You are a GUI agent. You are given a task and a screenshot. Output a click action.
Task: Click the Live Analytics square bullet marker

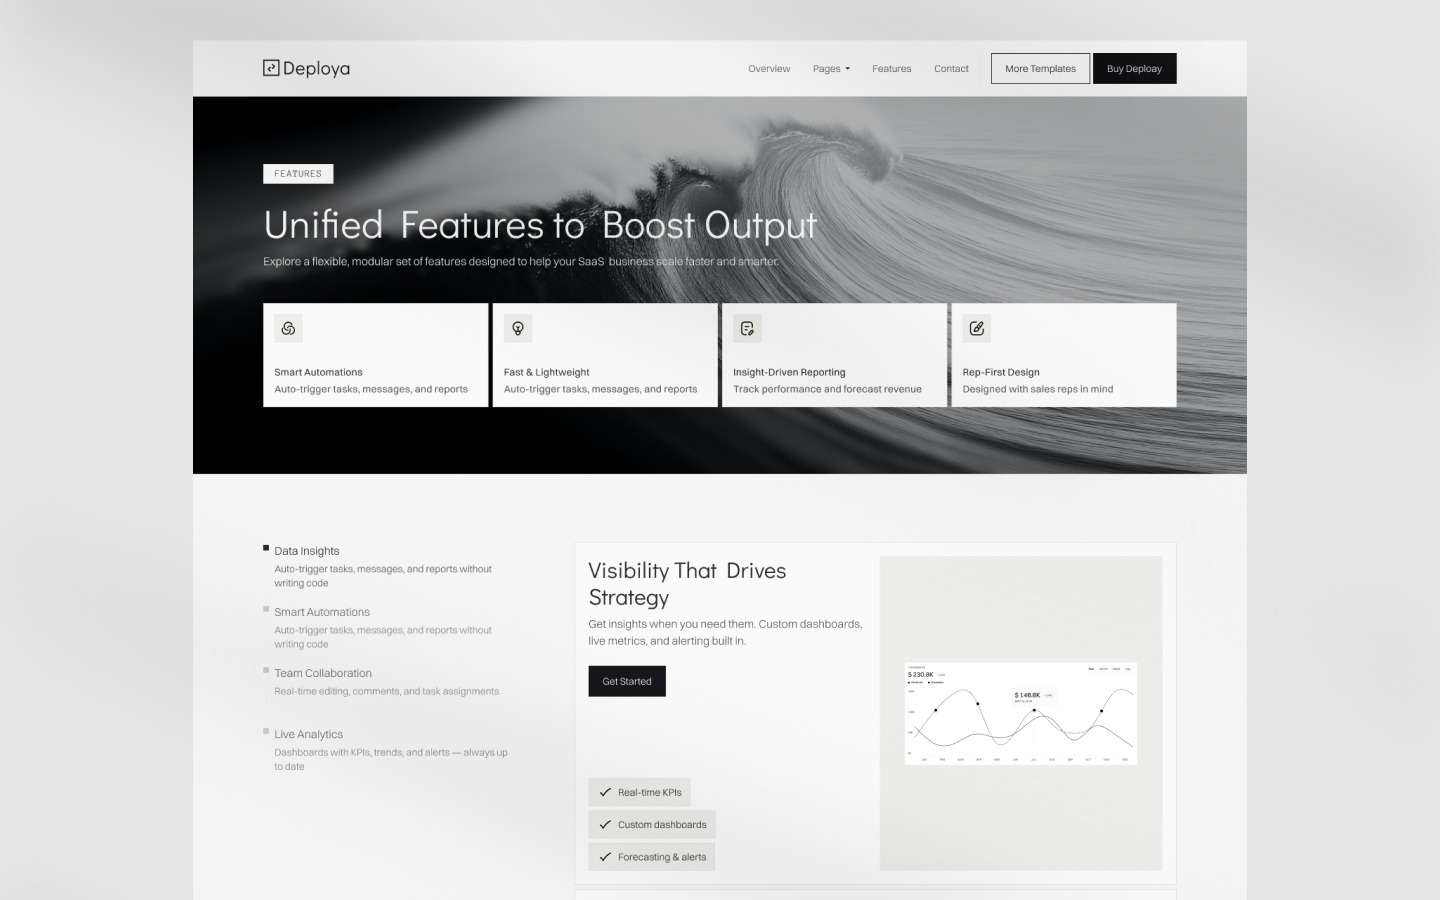[266, 731]
